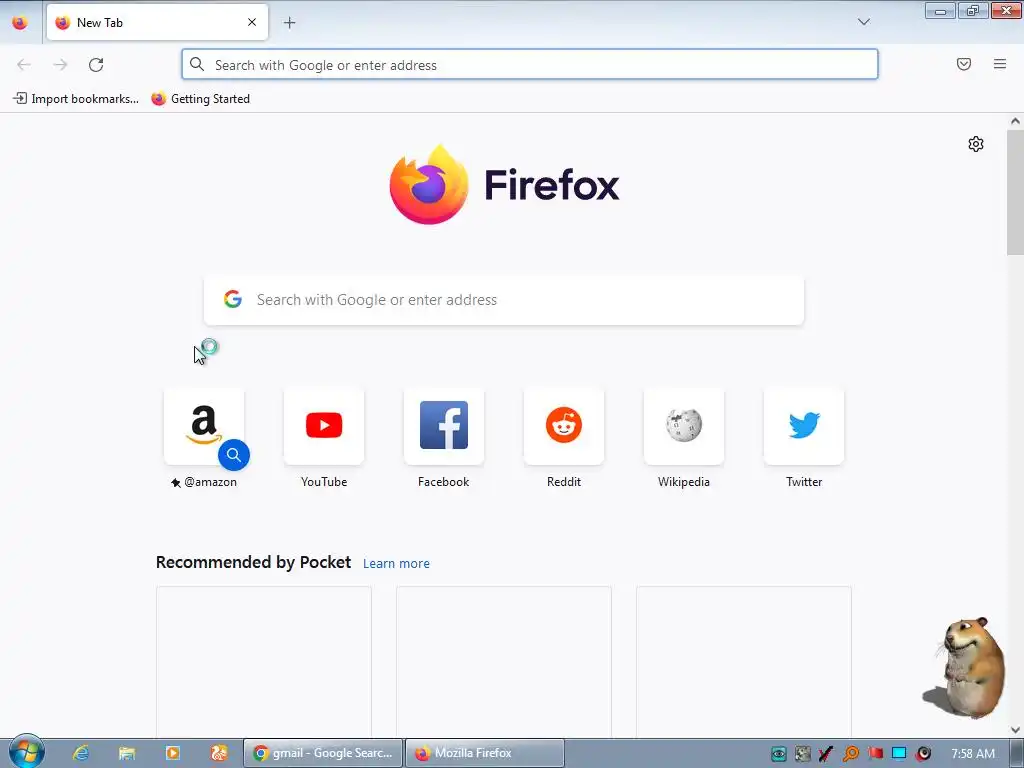This screenshot has height=768, width=1024.
Task: Open the Reddit shortcut tile
Action: coord(564,426)
